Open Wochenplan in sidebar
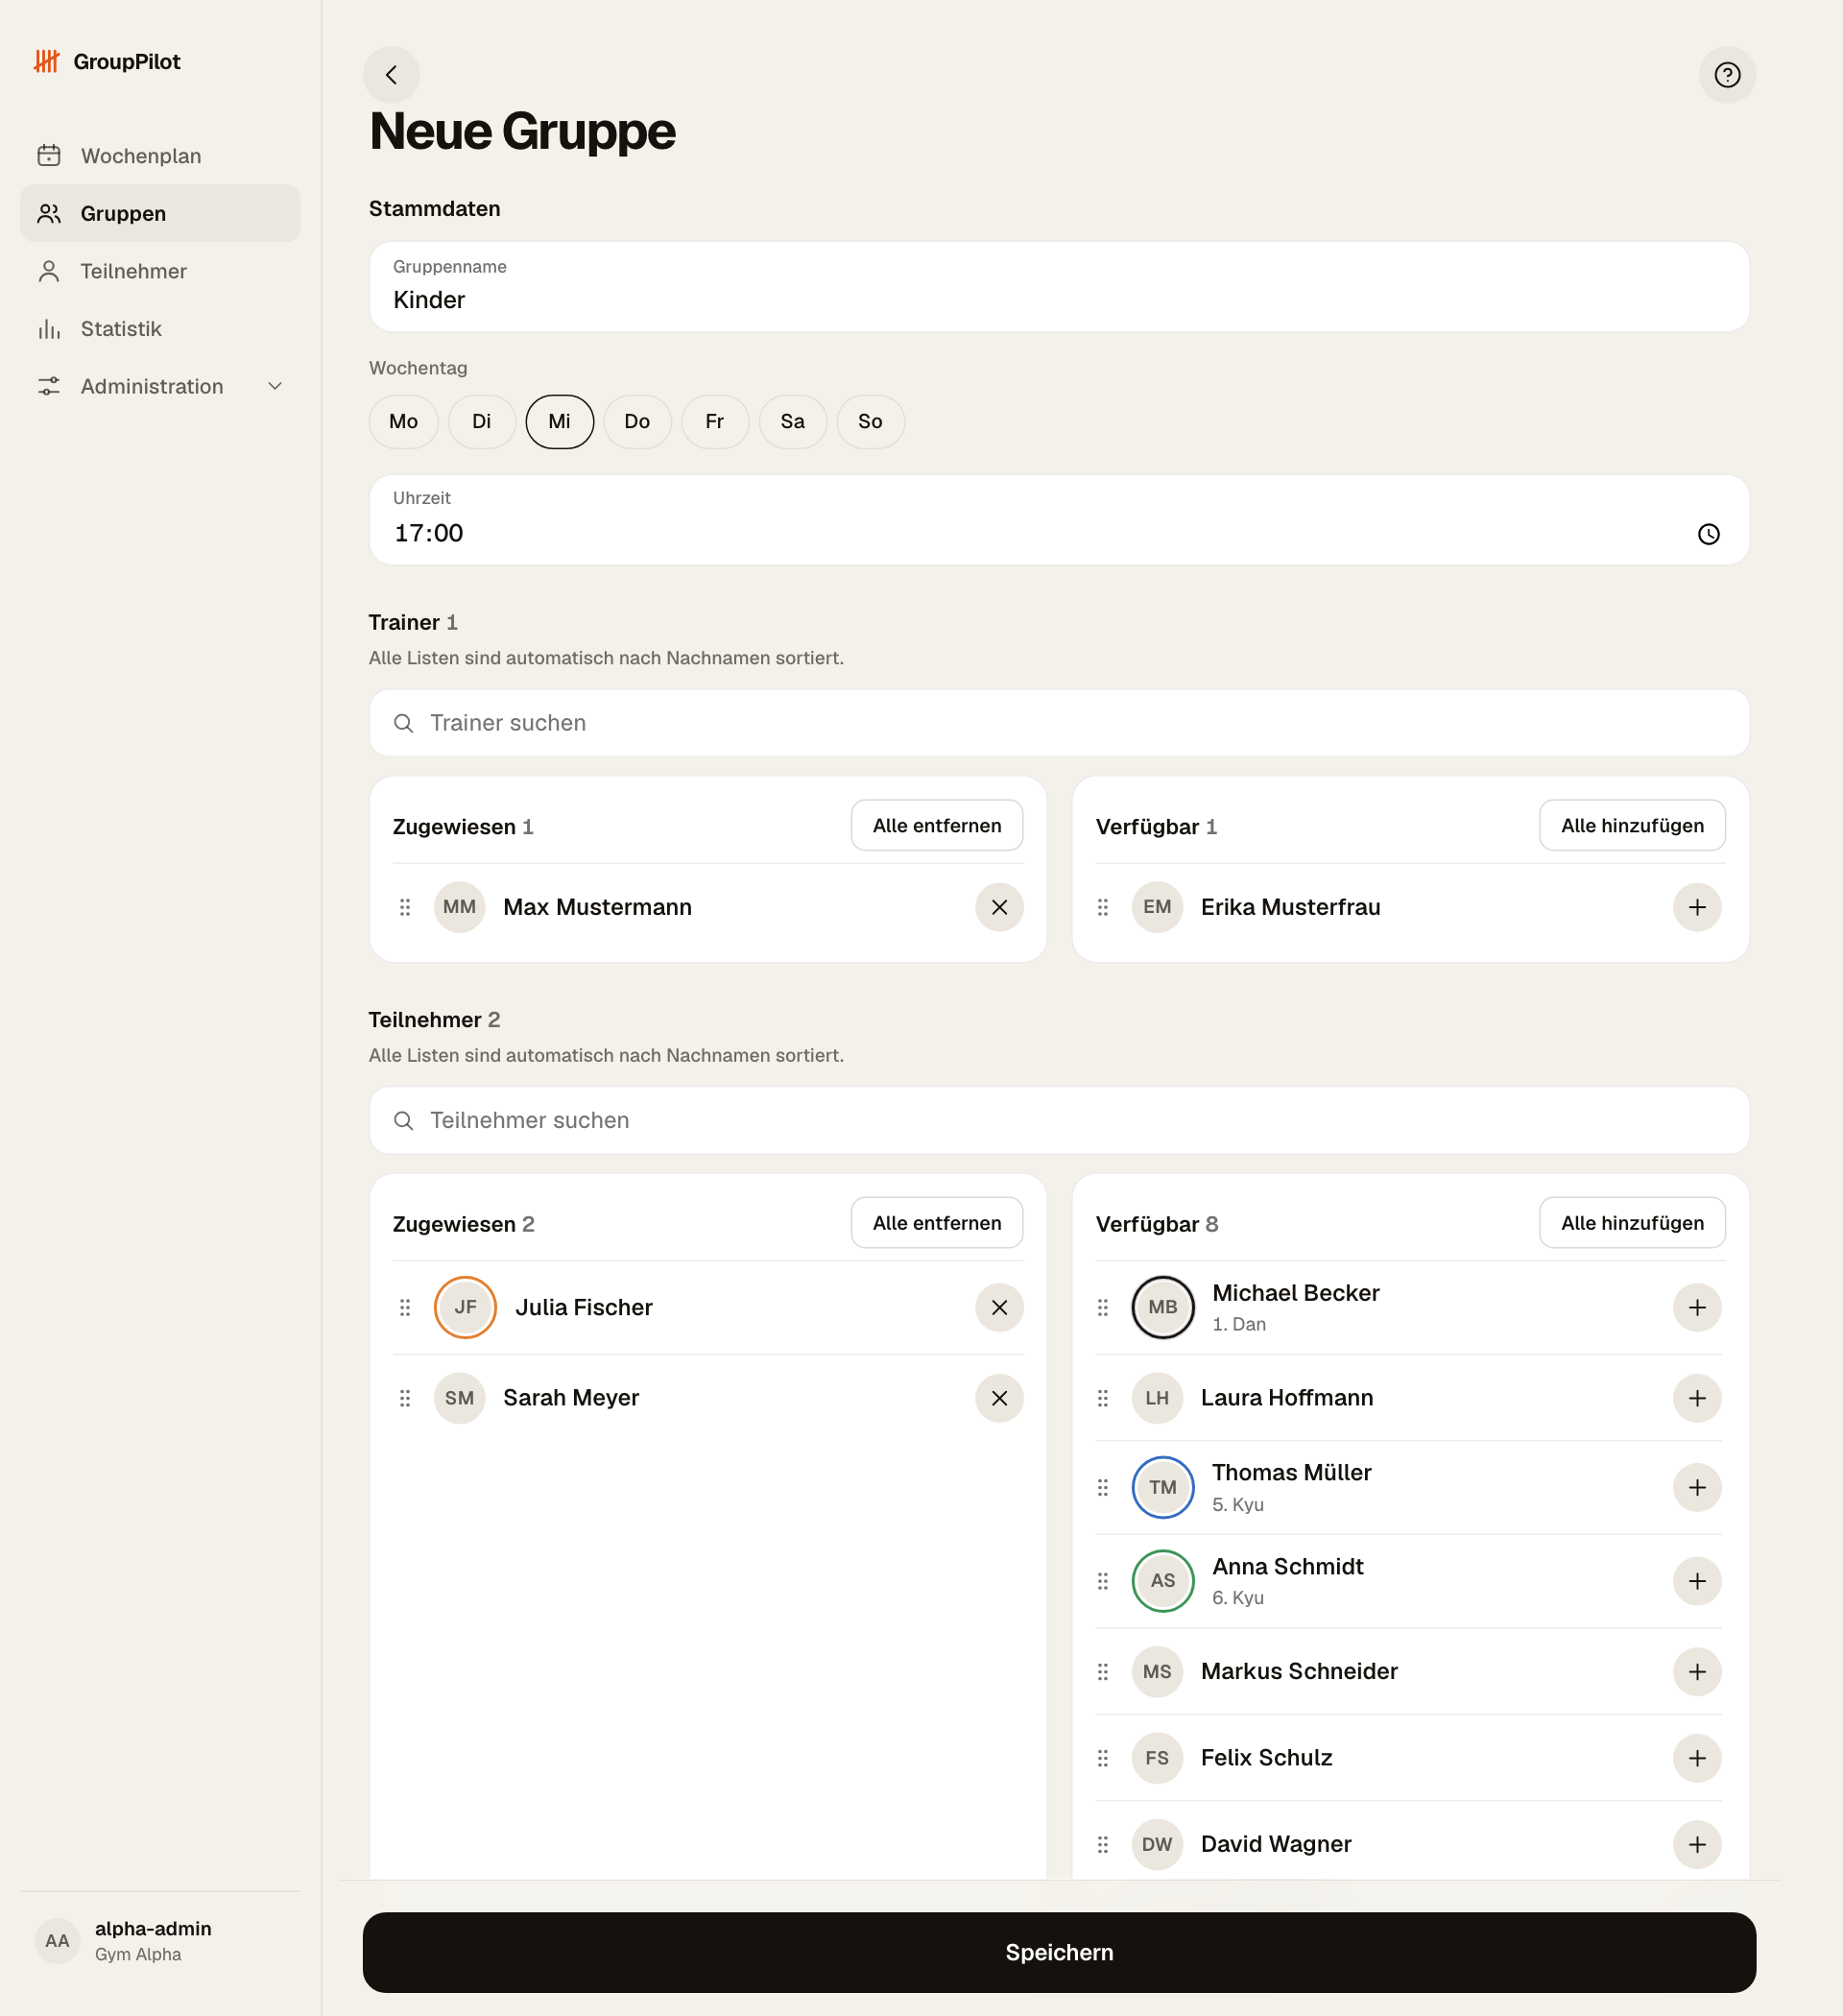The image size is (1843, 2016). 160,156
